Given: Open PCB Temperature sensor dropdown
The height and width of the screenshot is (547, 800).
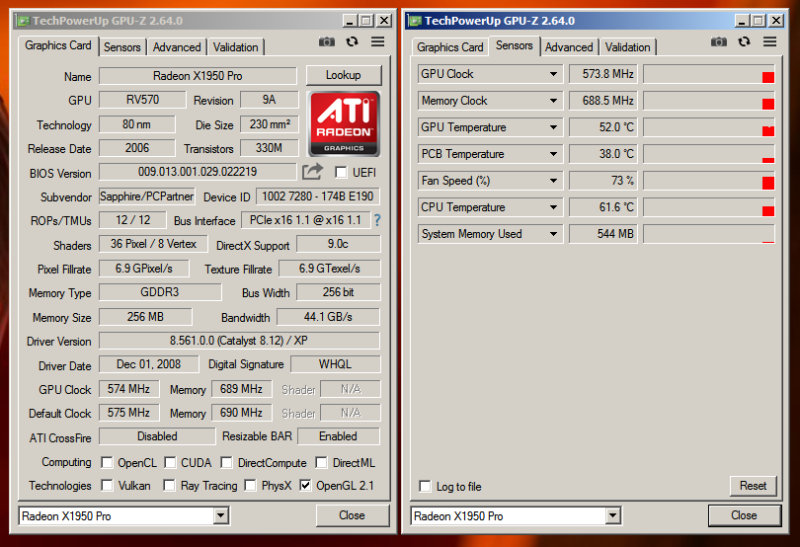Looking at the screenshot, I should coord(554,154).
